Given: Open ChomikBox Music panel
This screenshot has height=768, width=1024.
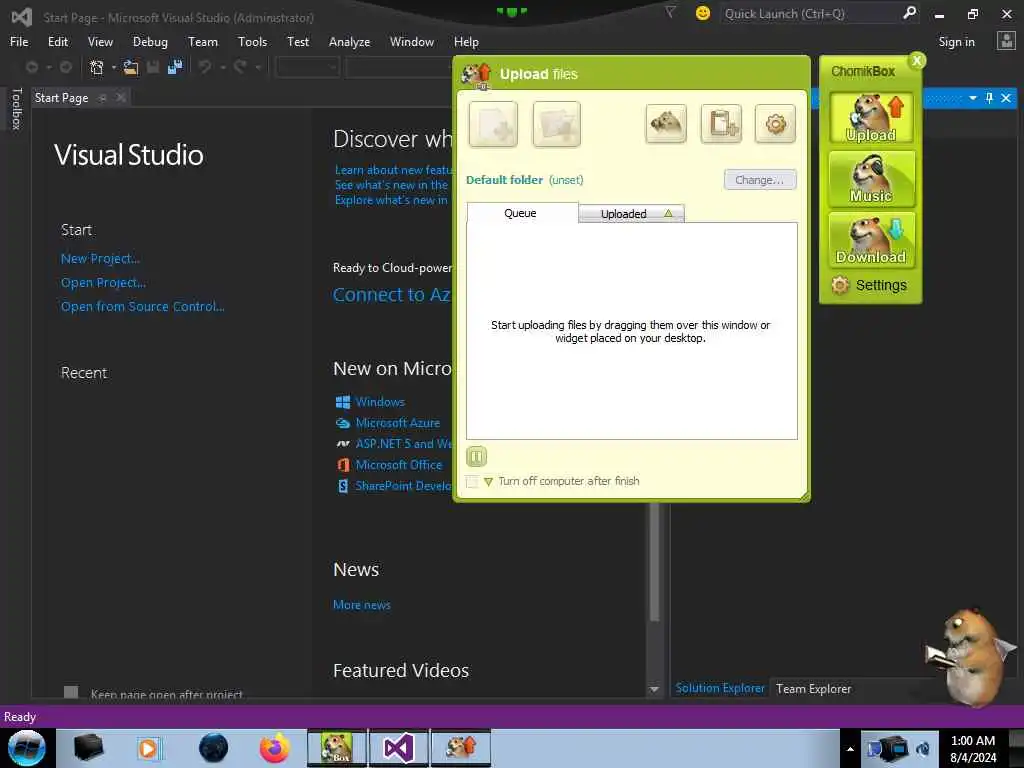Looking at the screenshot, I should [871, 179].
